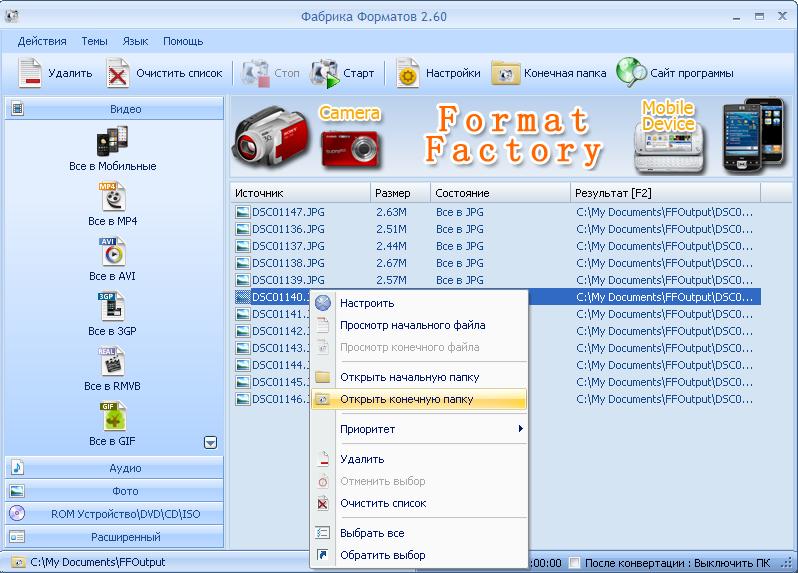798x573 pixels.
Task: Click the image file icon of DSC01136.JPG
Action: pyautogui.click(x=243, y=229)
